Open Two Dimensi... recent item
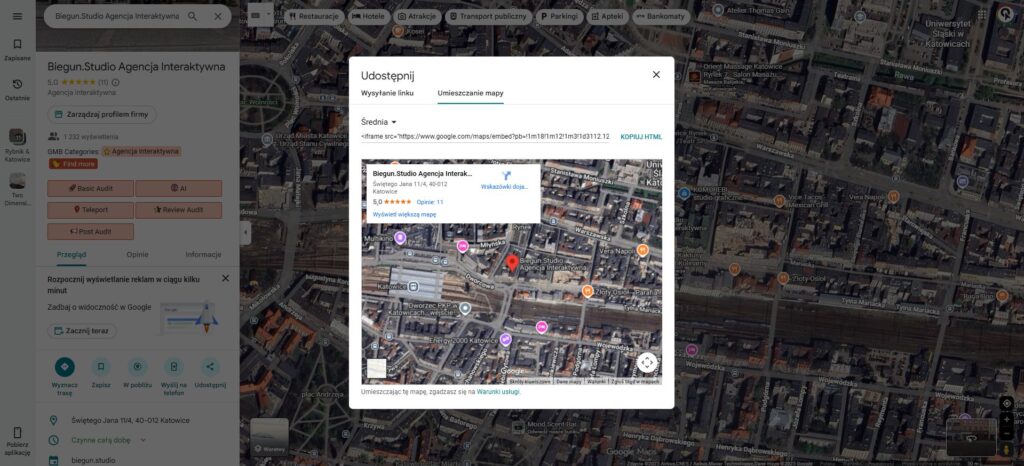Viewport: 1024px width, 466px height. (18, 189)
